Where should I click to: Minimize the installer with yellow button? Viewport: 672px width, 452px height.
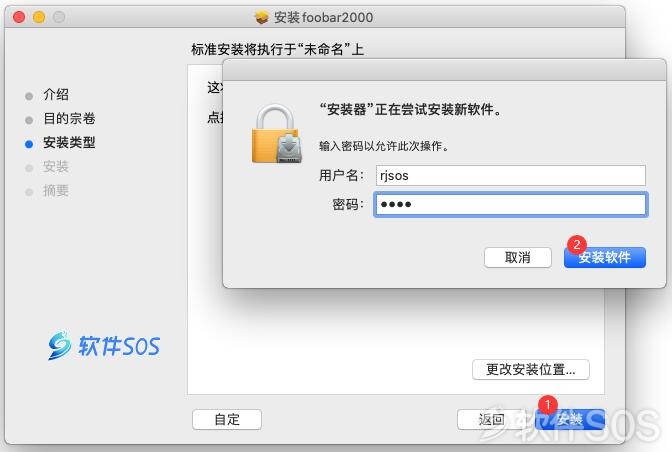39,17
